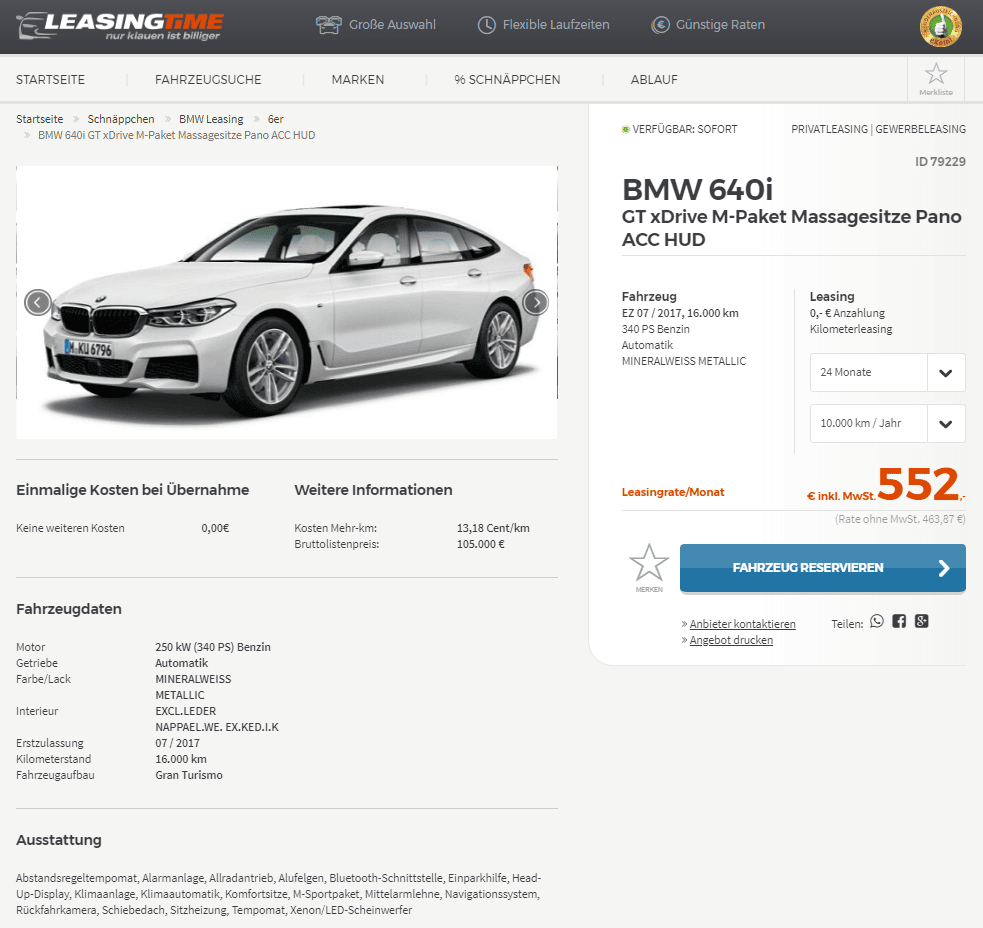
Task: Share offer via Facebook icon
Action: pos(899,621)
